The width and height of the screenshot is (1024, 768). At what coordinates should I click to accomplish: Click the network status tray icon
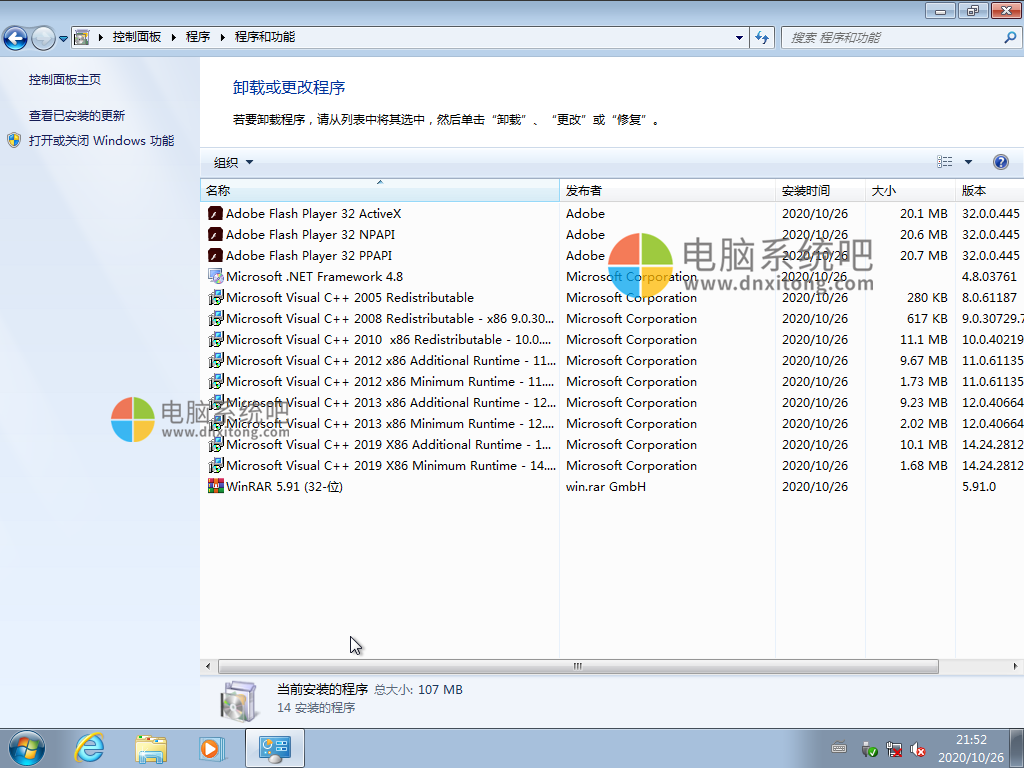[x=894, y=748]
